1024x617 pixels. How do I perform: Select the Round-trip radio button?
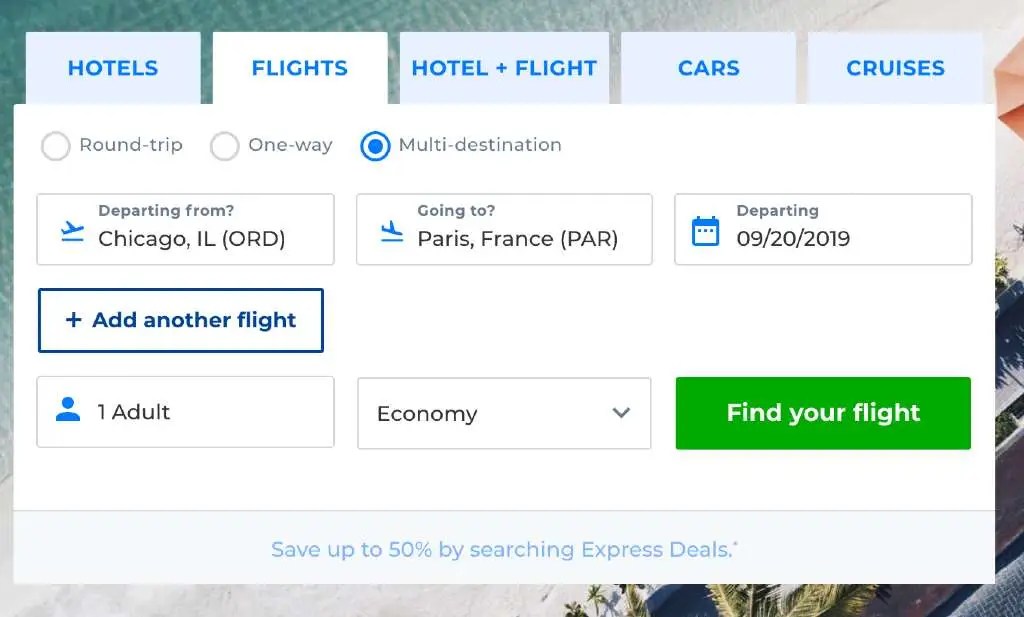point(56,146)
